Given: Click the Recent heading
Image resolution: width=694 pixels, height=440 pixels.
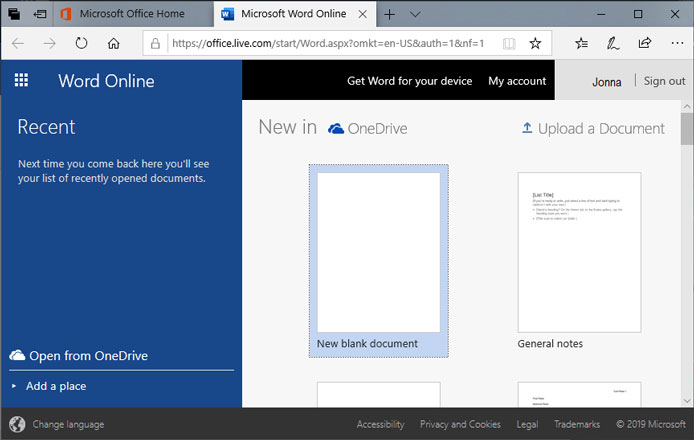Looking at the screenshot, I should (x=46, y=127).
